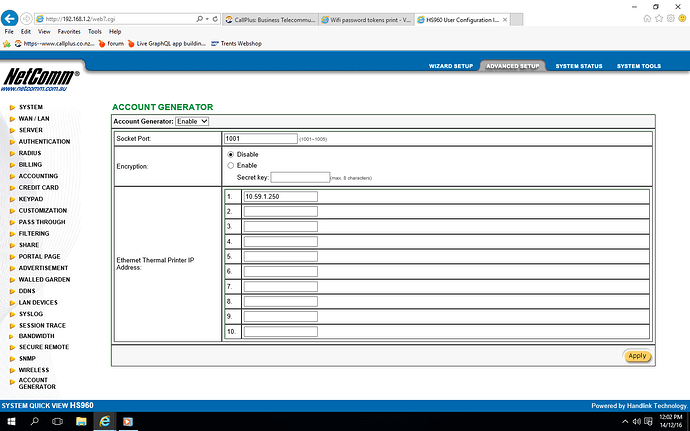The image size is (690, 431).
Task: Open the ACCOUNT GENERATOR sidebar item
Action: click(37, 383)
